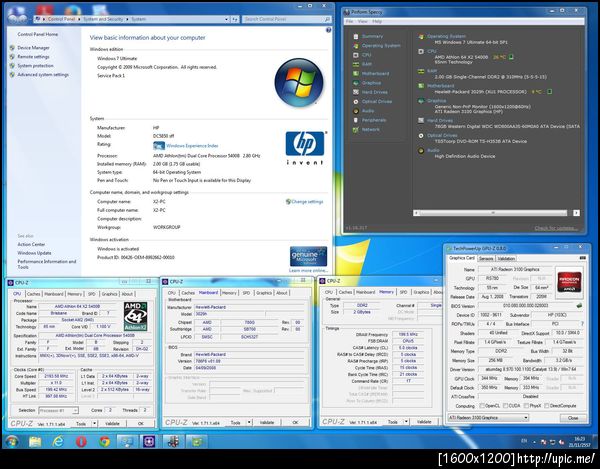
Task: Open Windows Start orb
Action: pyautogui.click(x=11, y=442)
